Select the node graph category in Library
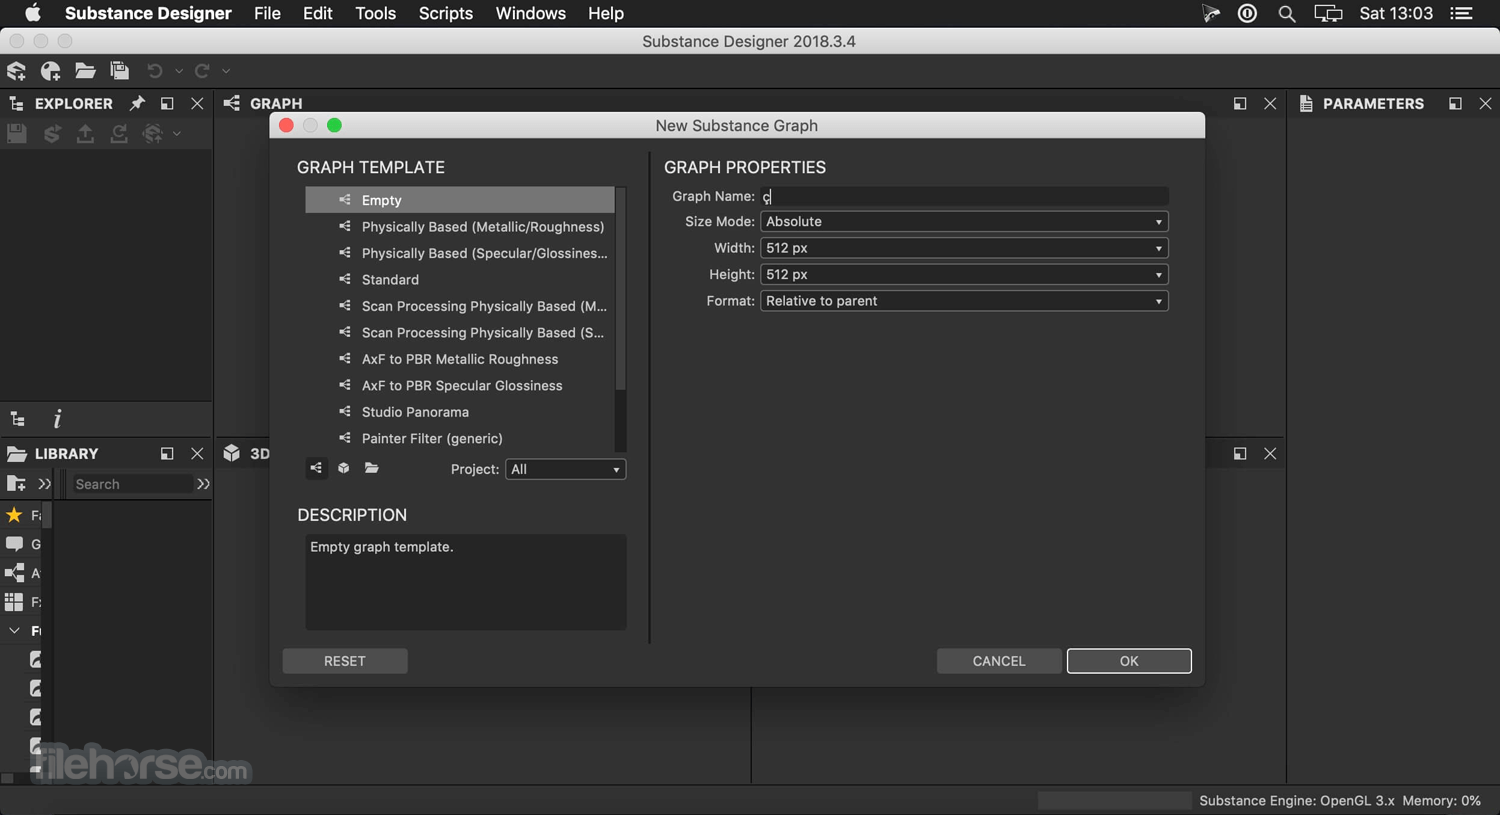The width and height of the screenshot is (1500, 815). [14, 573]
